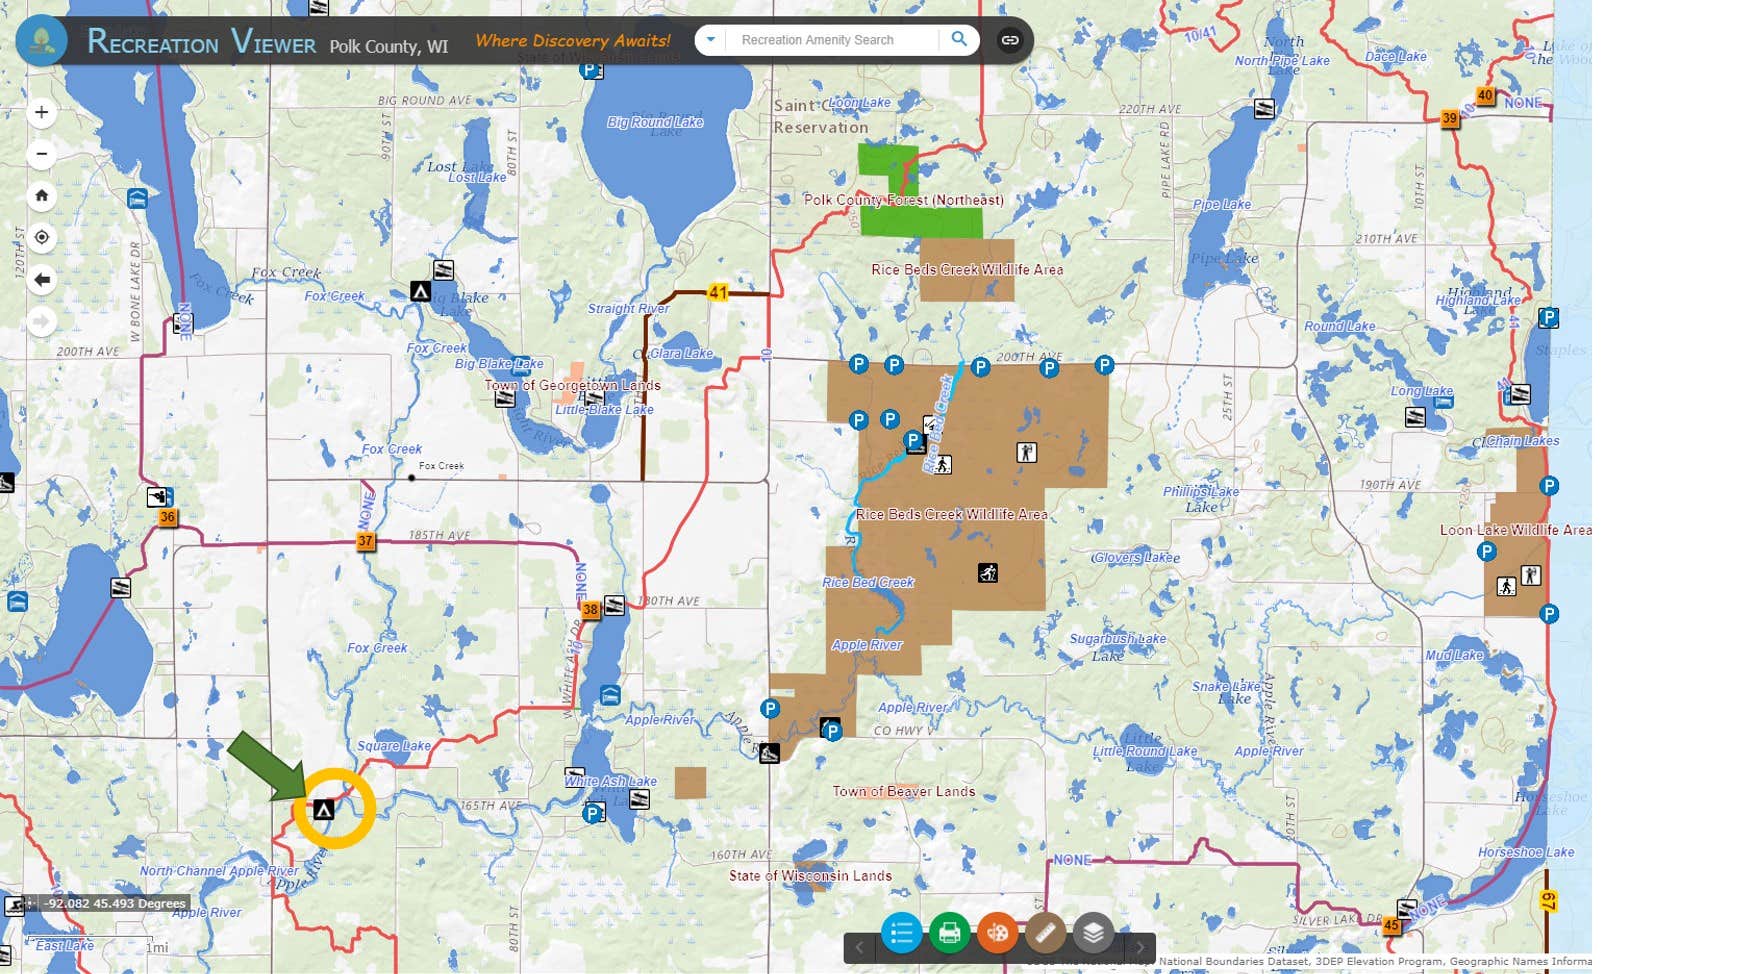Zoom in with the plus button
Screen dimensions: 1750x974
click(x=41, y=112)
